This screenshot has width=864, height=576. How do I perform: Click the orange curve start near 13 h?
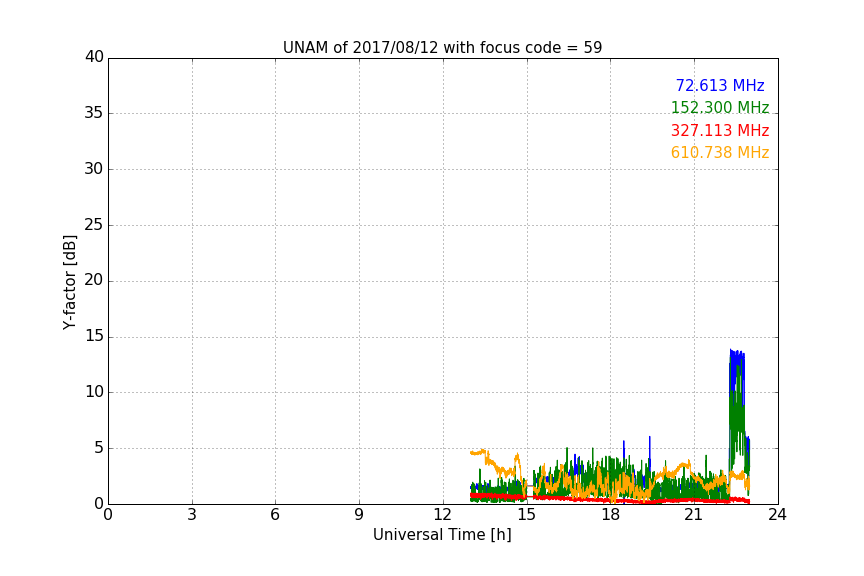click(472, 453)
